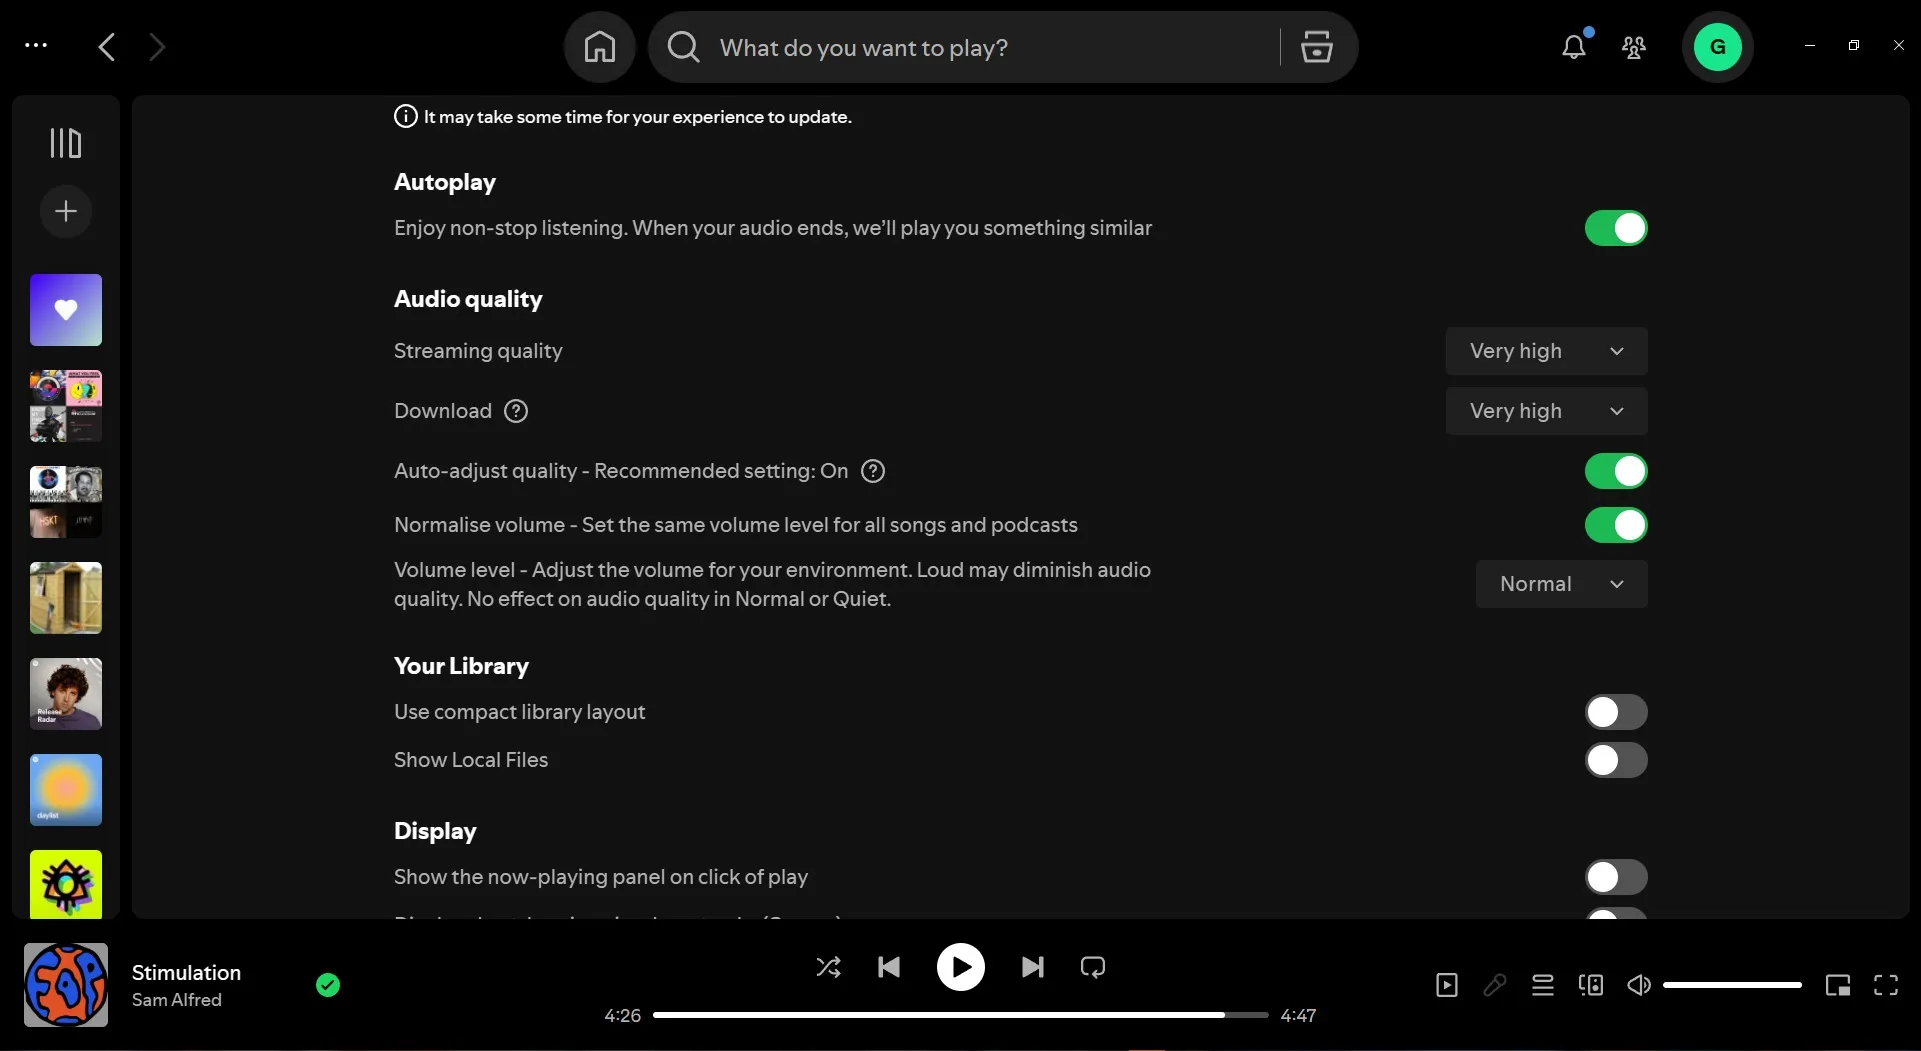Open the Liked Songs thumbnail
Screen dimensions: 1921x1051
tap(65, 309)
